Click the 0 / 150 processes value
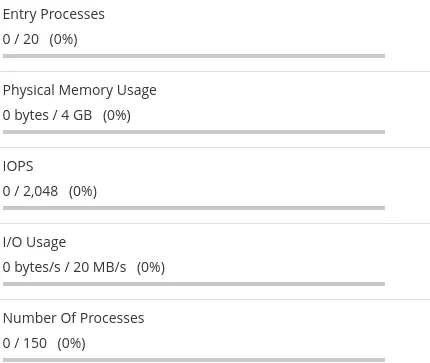 point(25,343)
